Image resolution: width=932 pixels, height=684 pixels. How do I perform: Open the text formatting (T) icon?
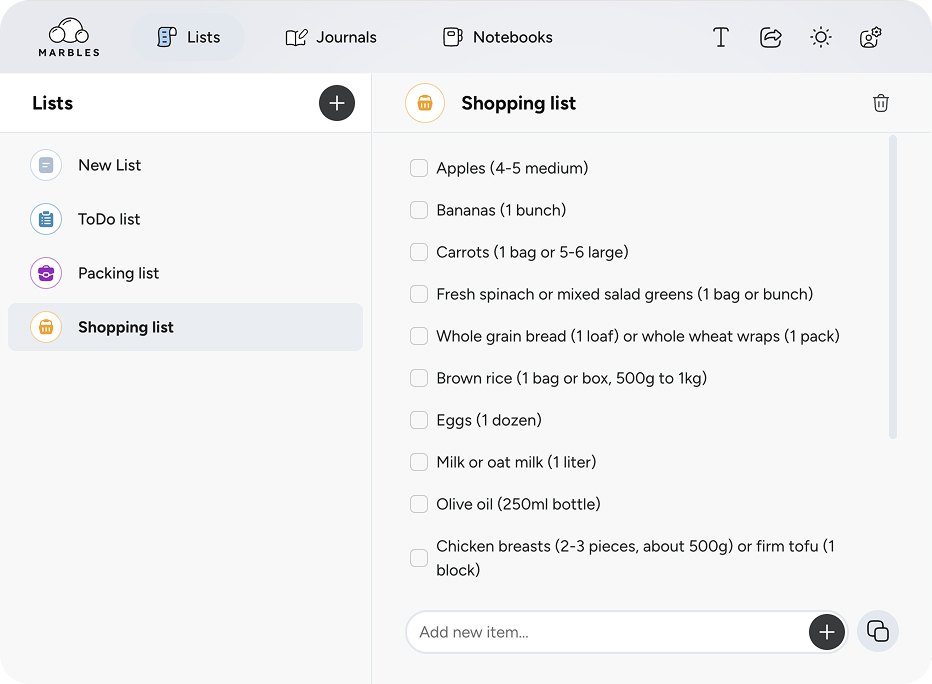720,37
